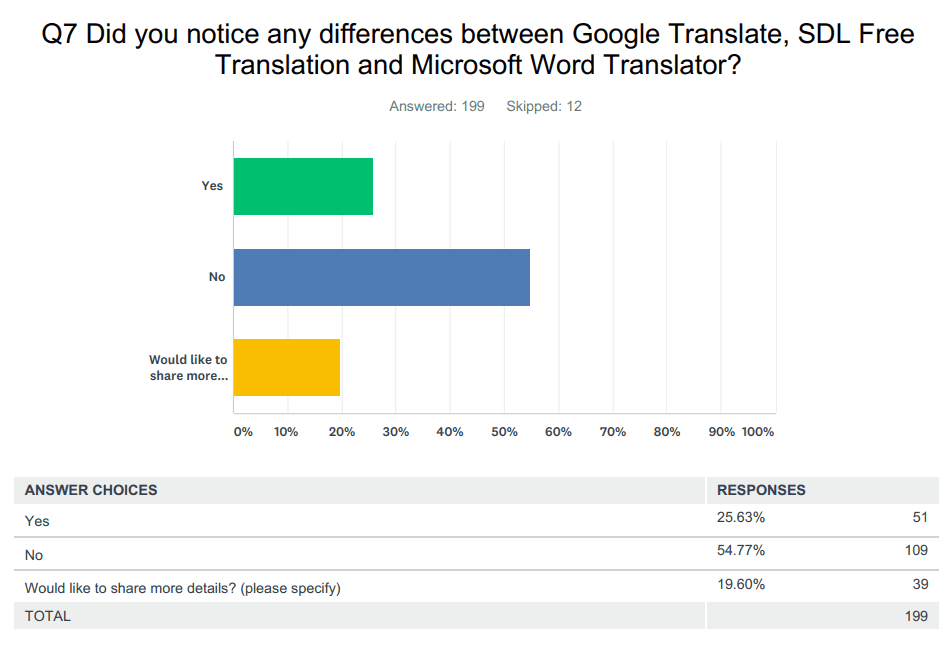Screen dimensions: 952x646
Task: Click the Answered: 199 text
Action: coord(436,106)
